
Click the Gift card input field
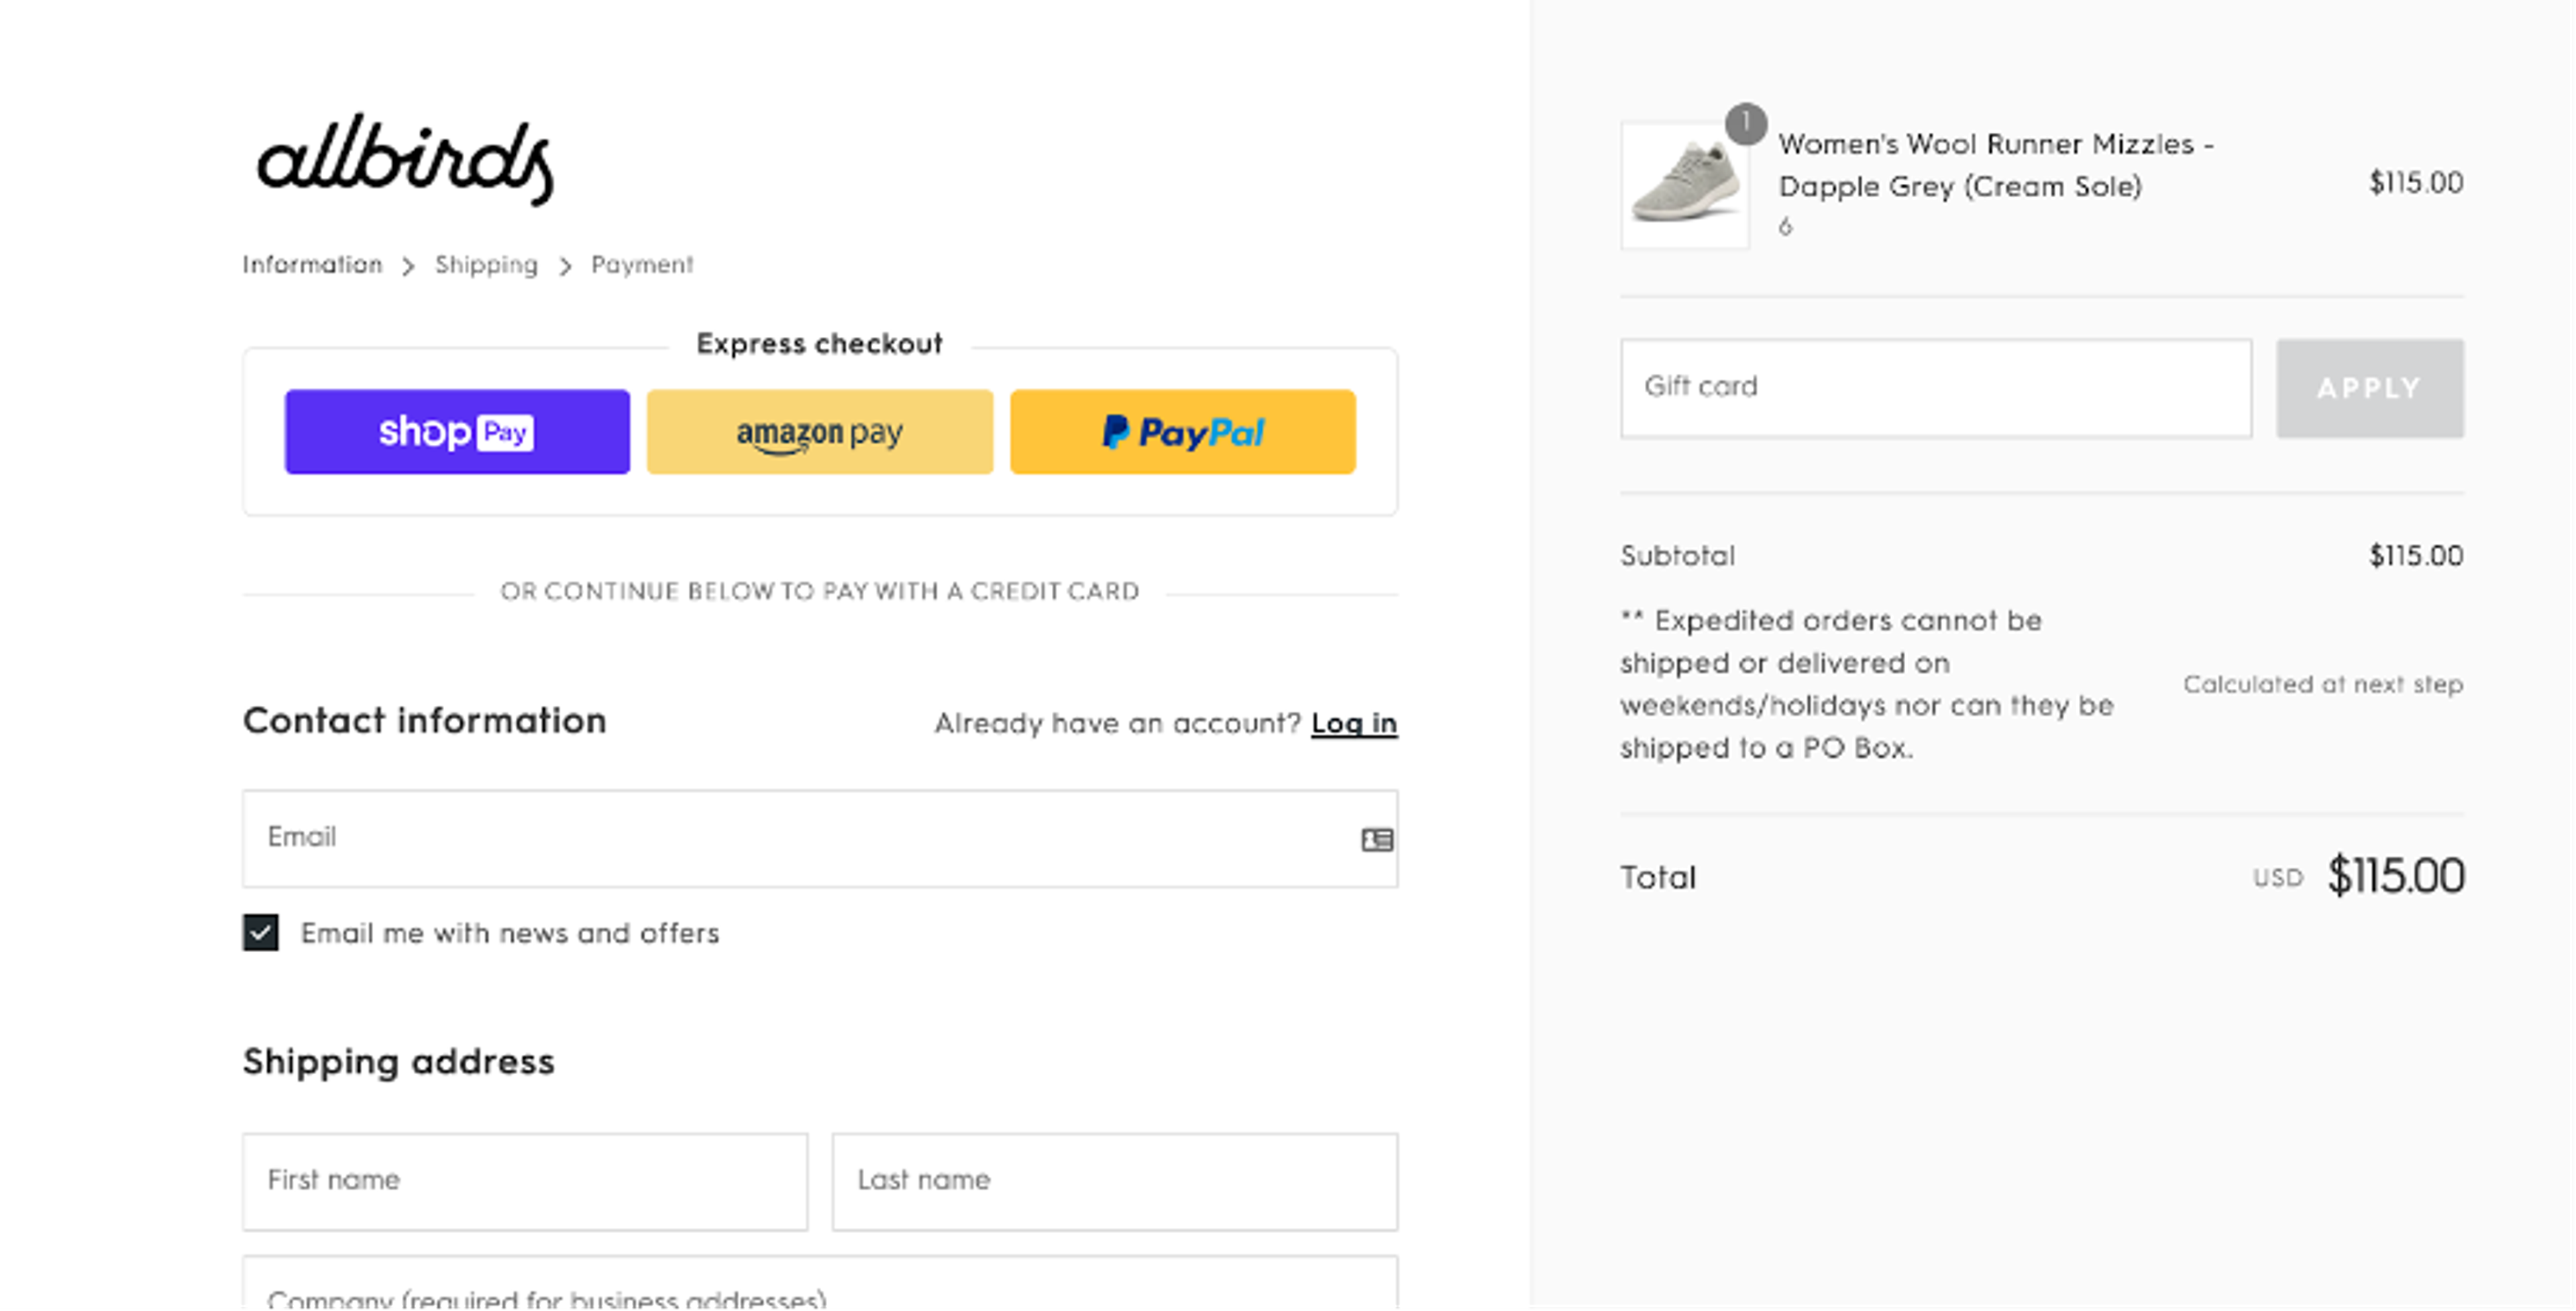(1935, 388)
